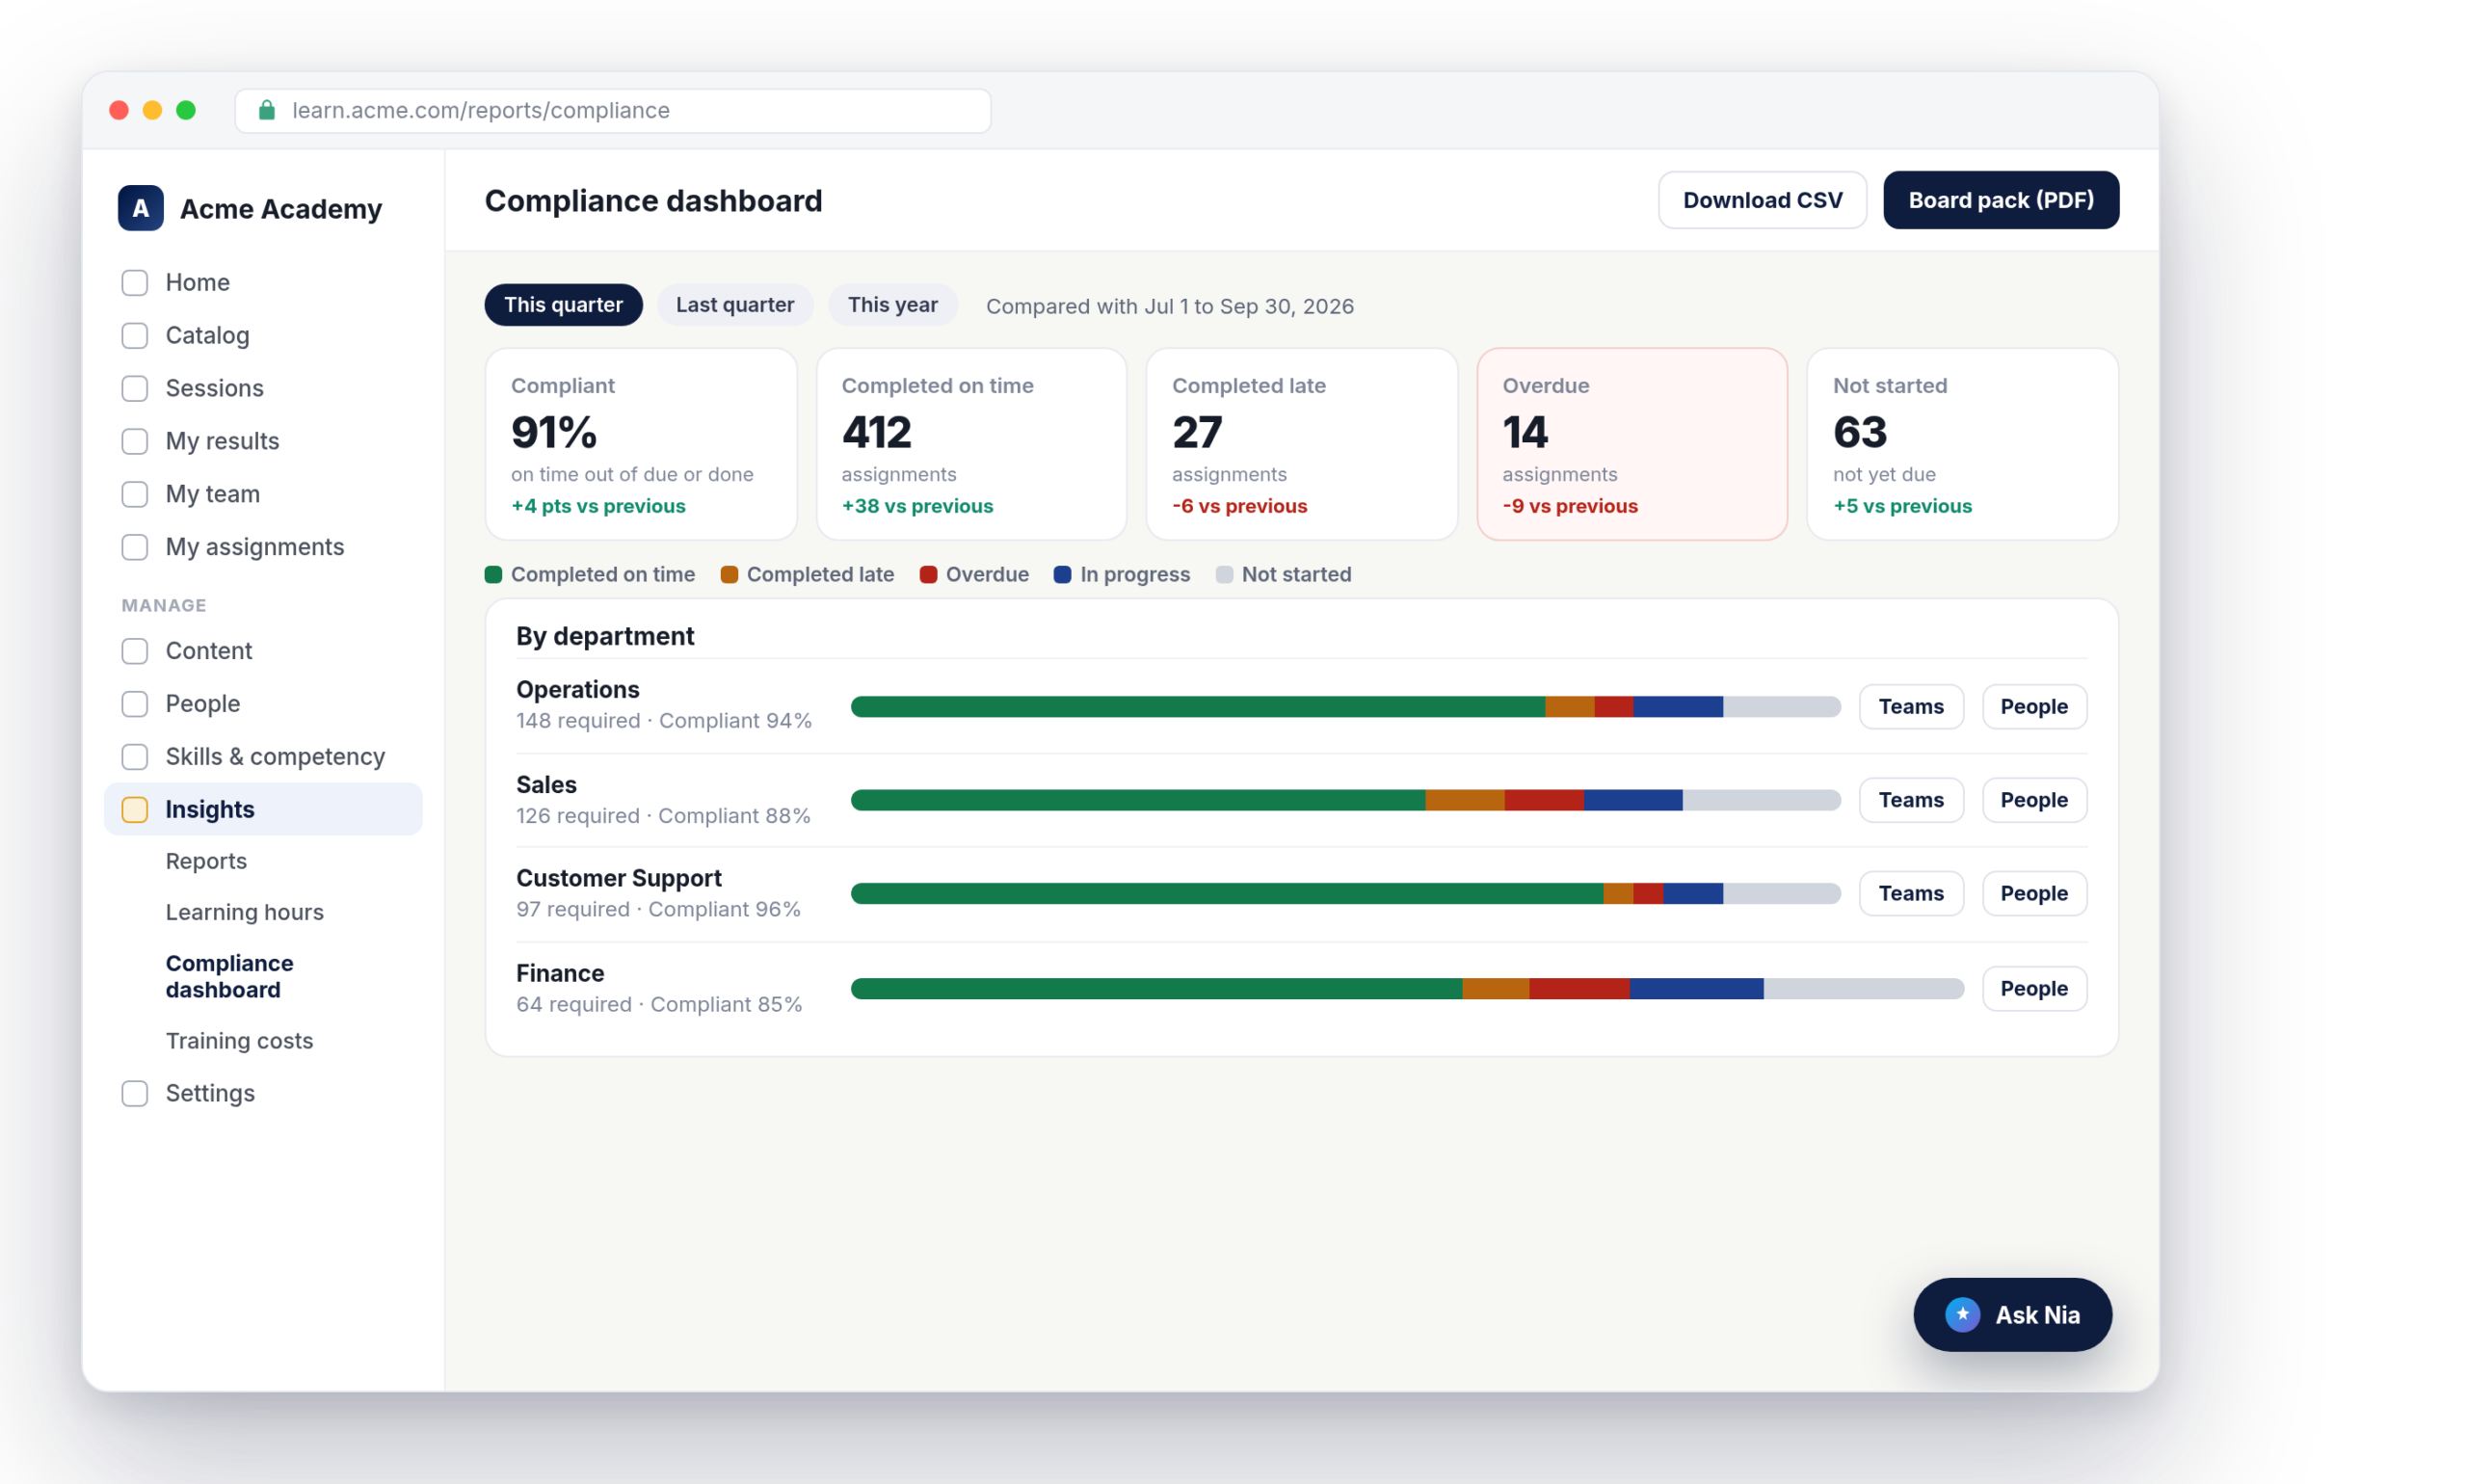Open Training costs submenu item
This screenshot has width=2467, height=1484.
240,1041
